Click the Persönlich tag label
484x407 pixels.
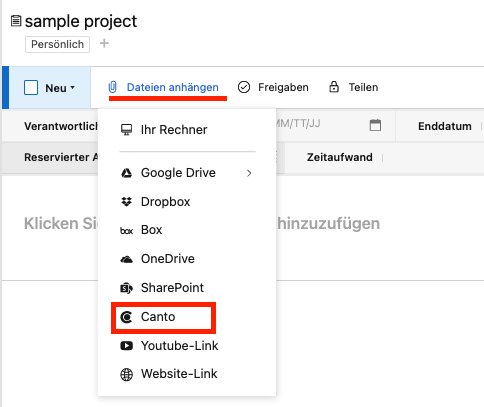click(x=57, y=44)
